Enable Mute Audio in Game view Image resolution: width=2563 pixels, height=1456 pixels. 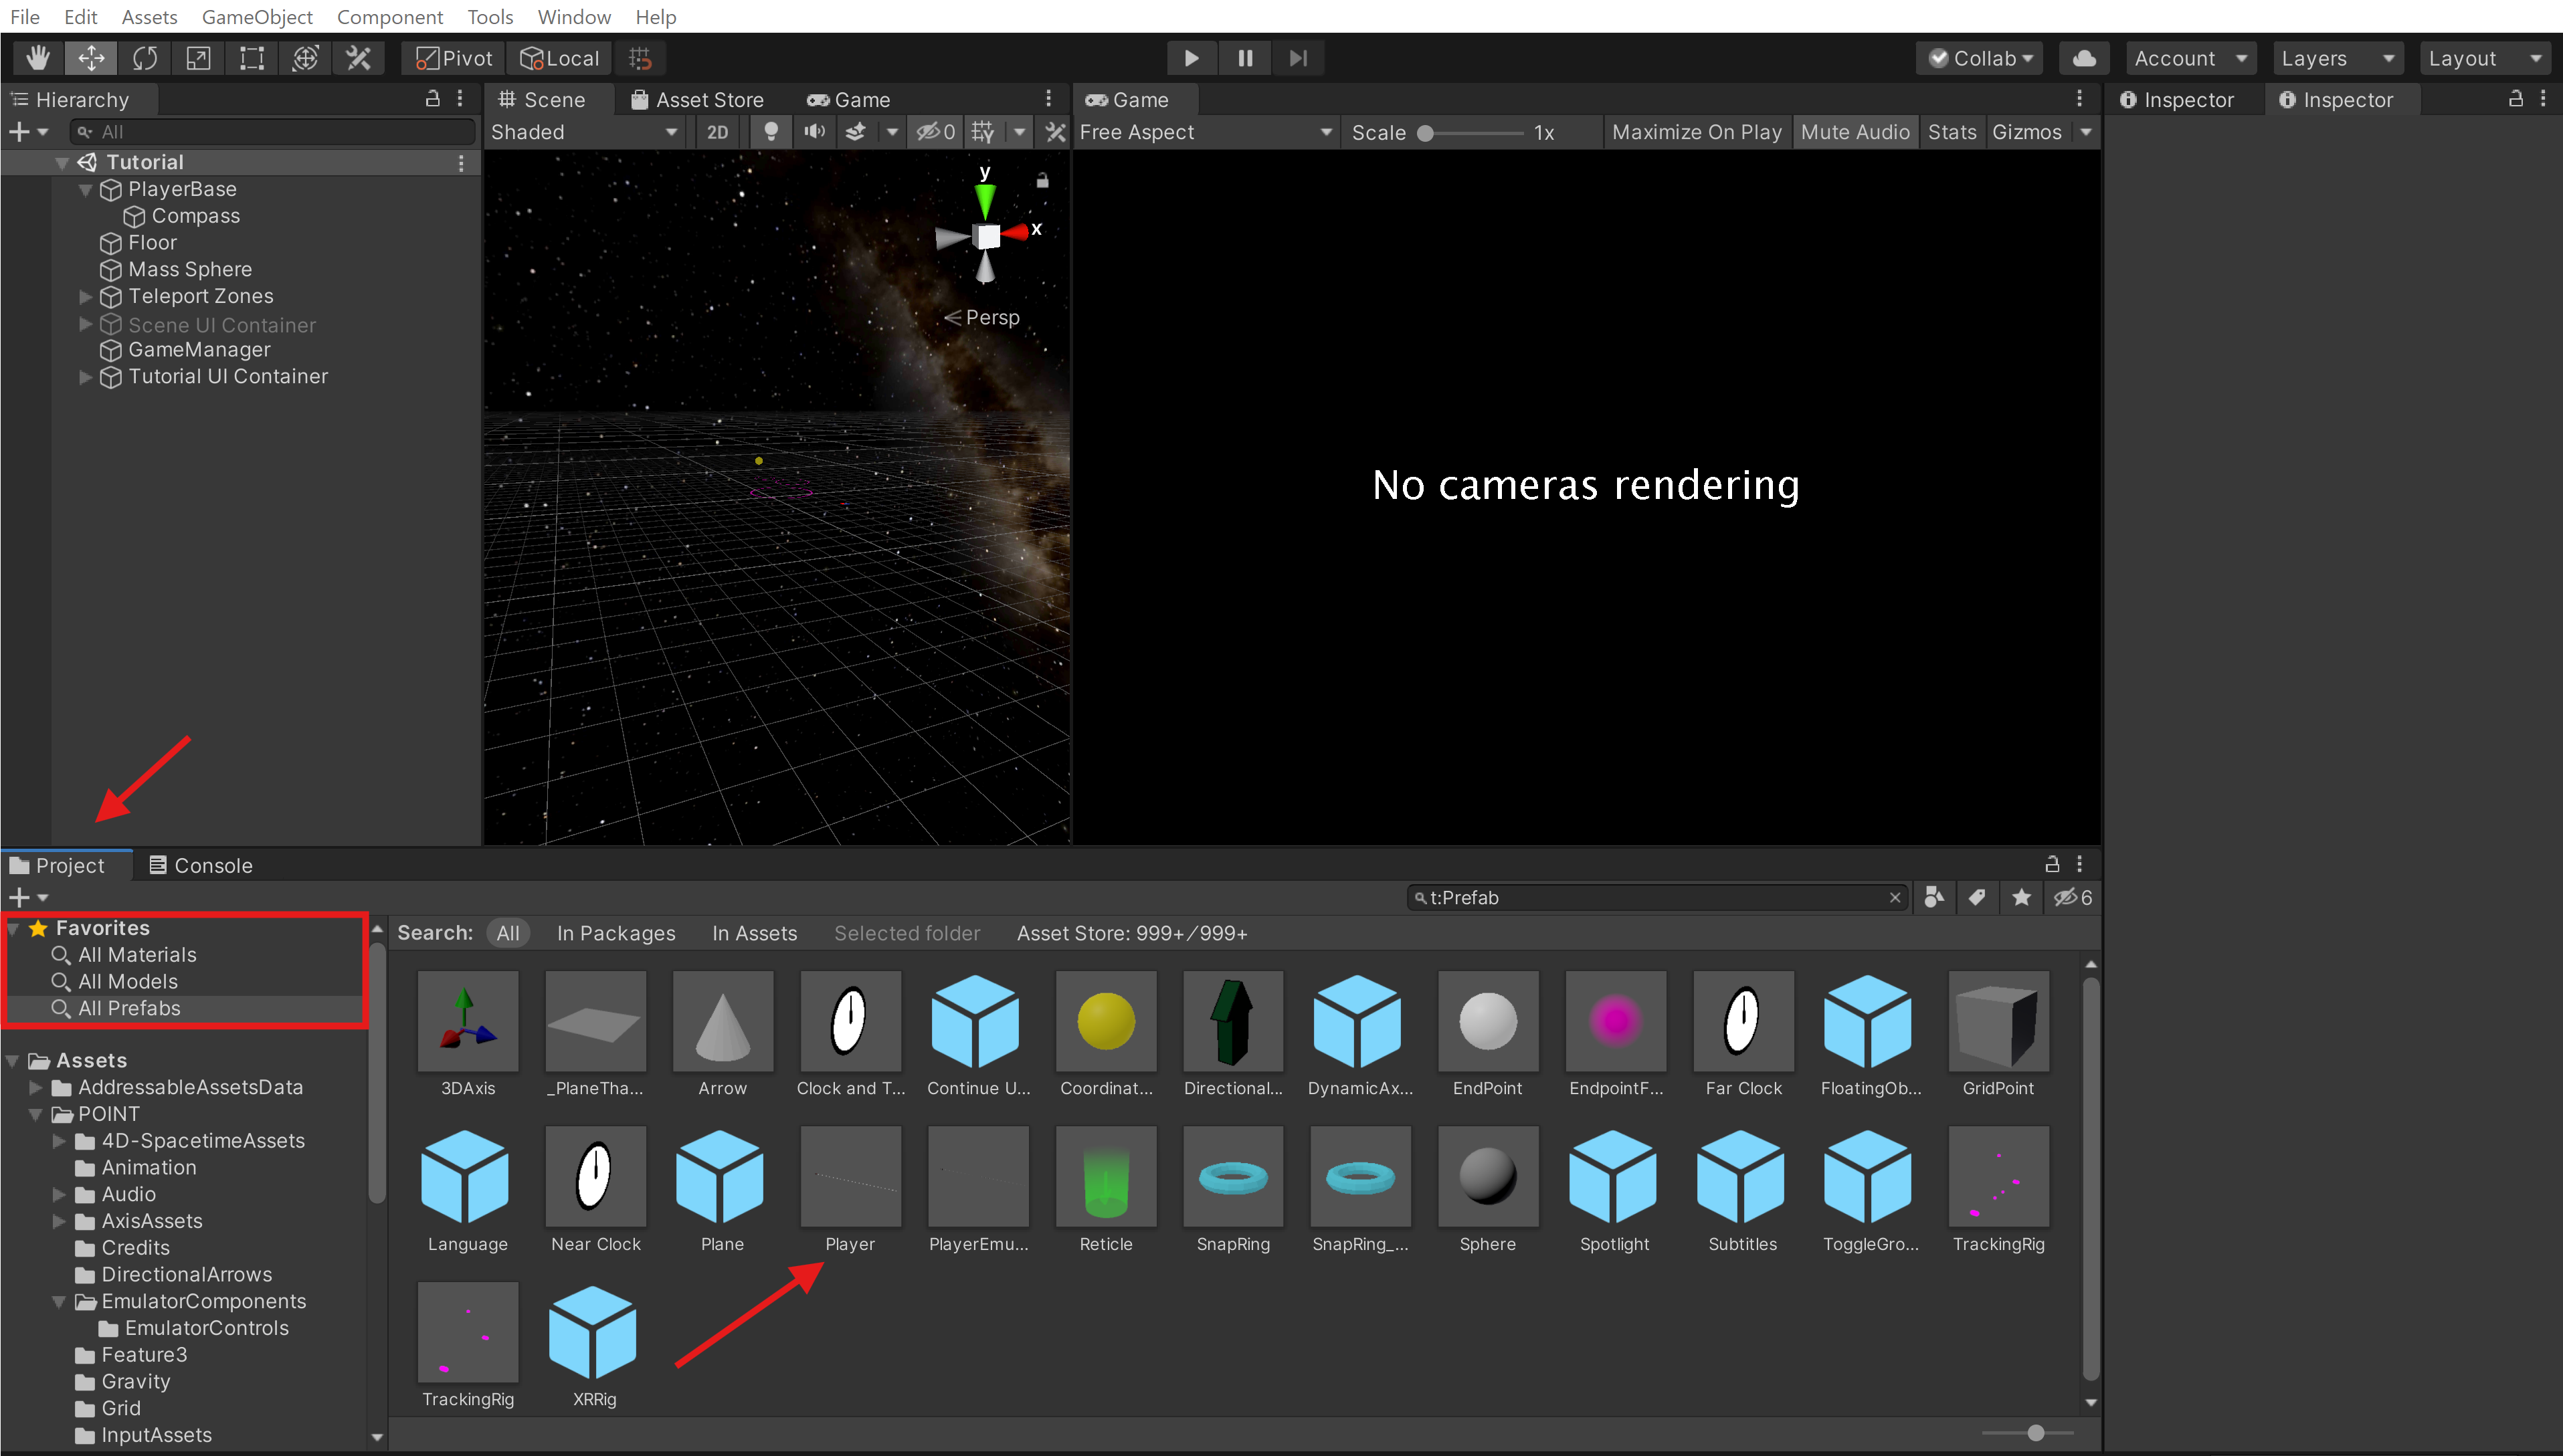[1854, 132]
